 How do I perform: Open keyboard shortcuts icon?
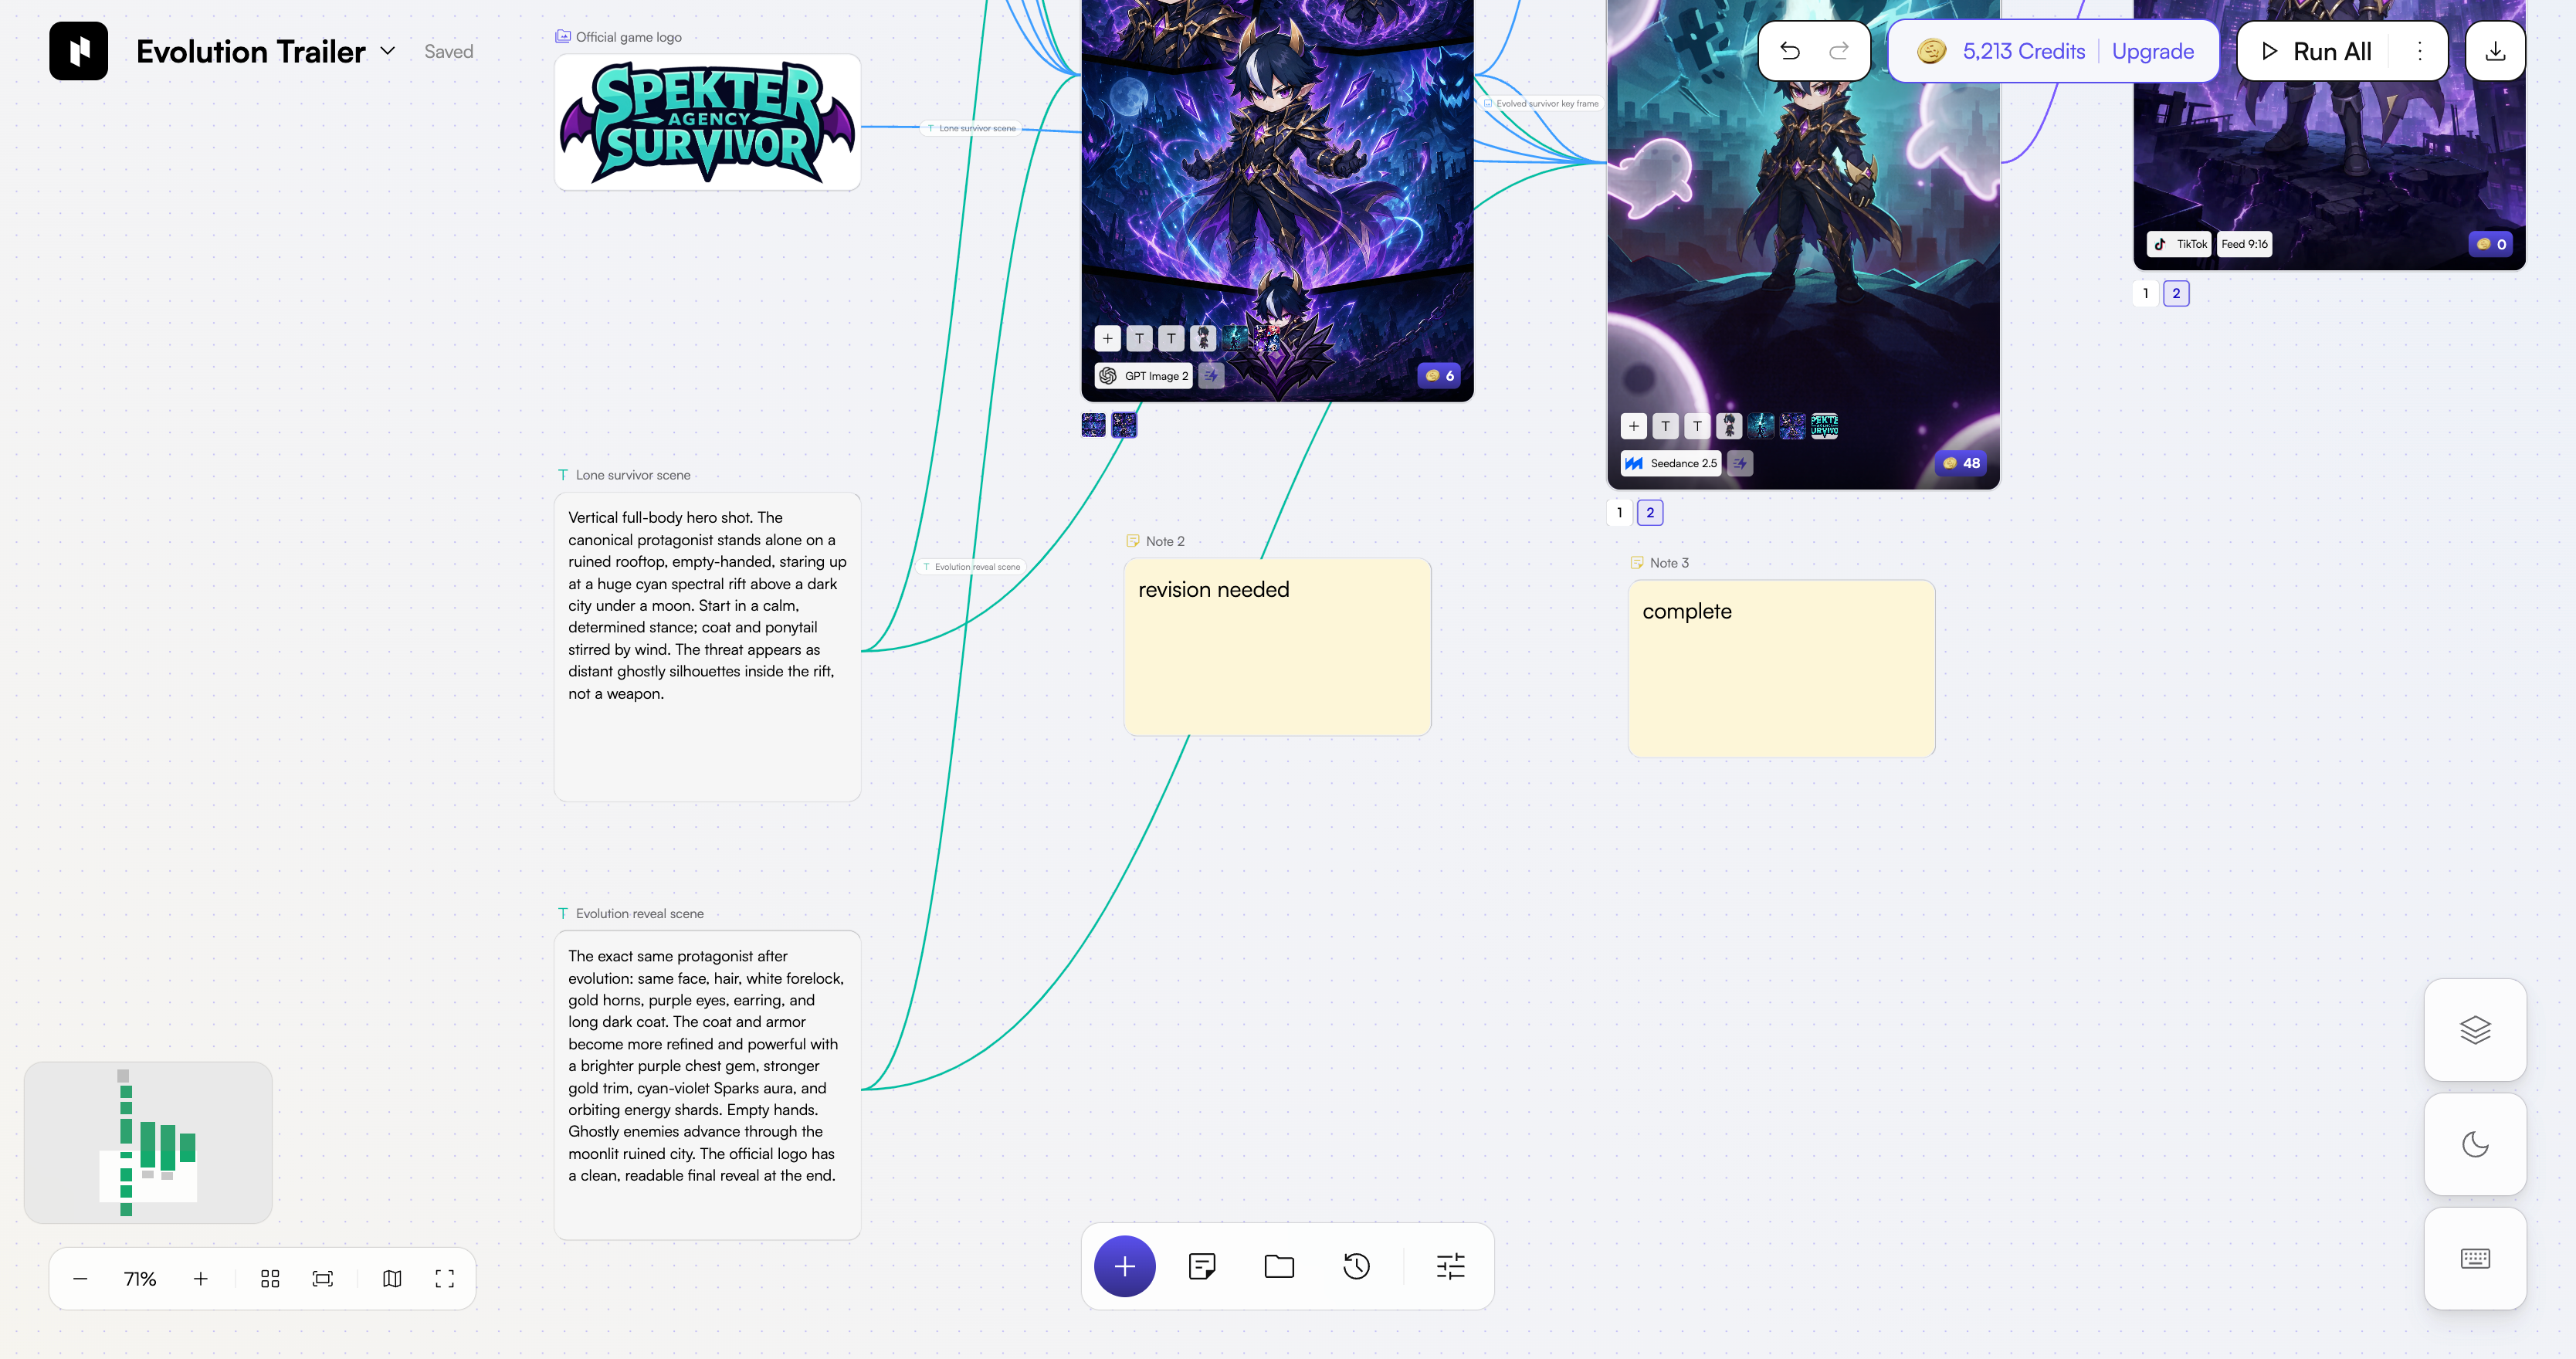point(2475,1258)
